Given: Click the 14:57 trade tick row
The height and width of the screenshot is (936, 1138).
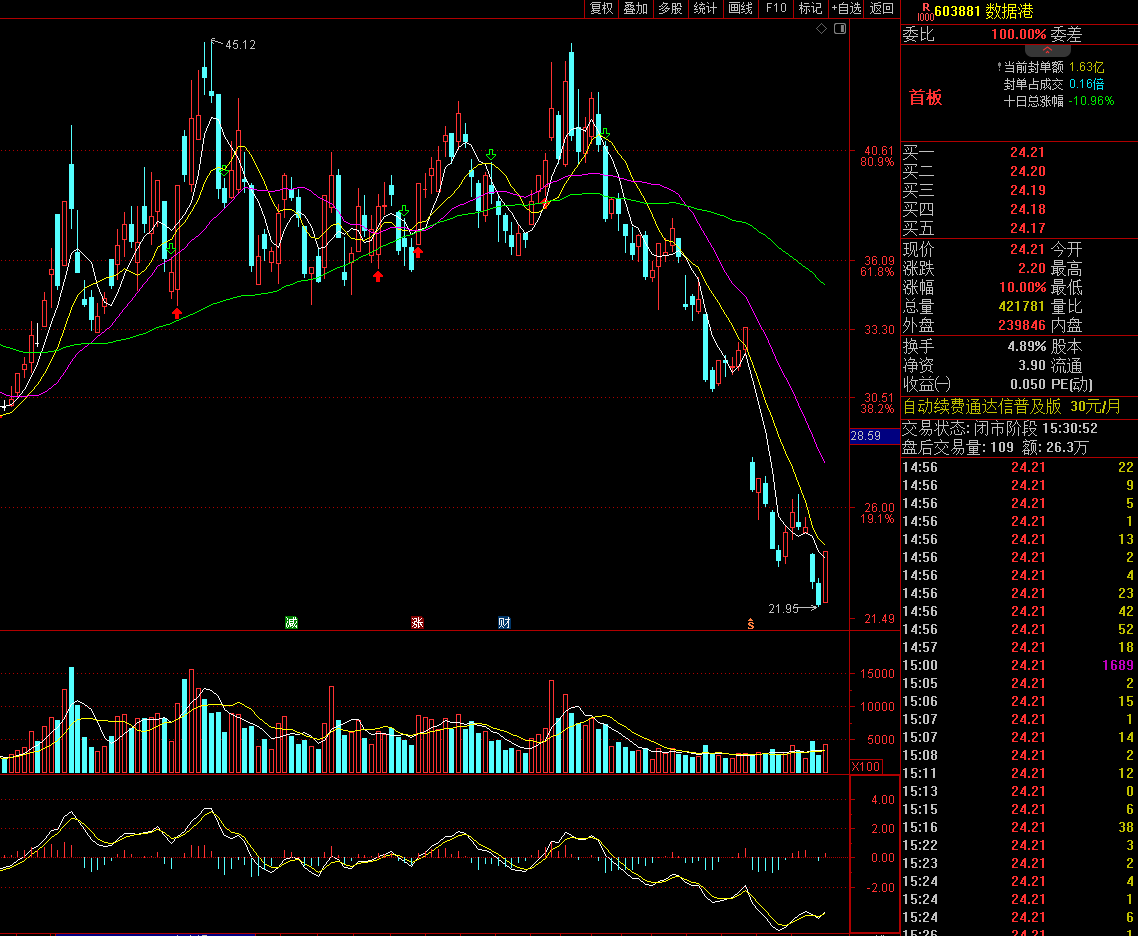Looking at the screenshot, I should click(x=1018, y=647).
